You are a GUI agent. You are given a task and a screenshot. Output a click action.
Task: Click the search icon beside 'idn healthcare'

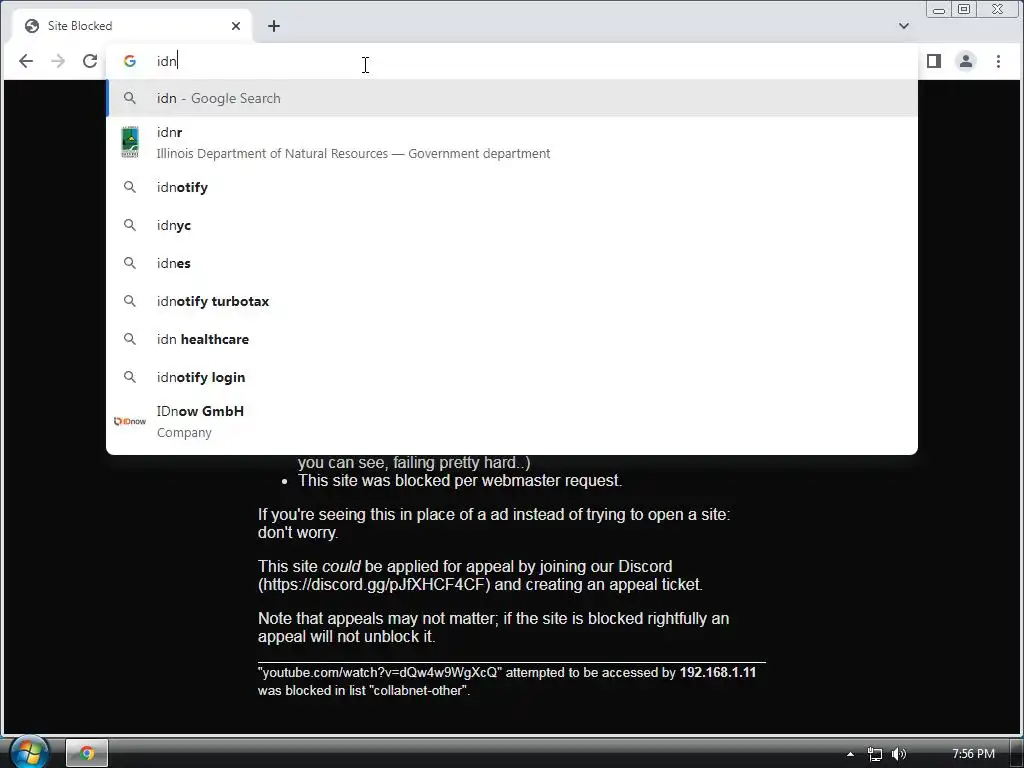tap(130, 338)
